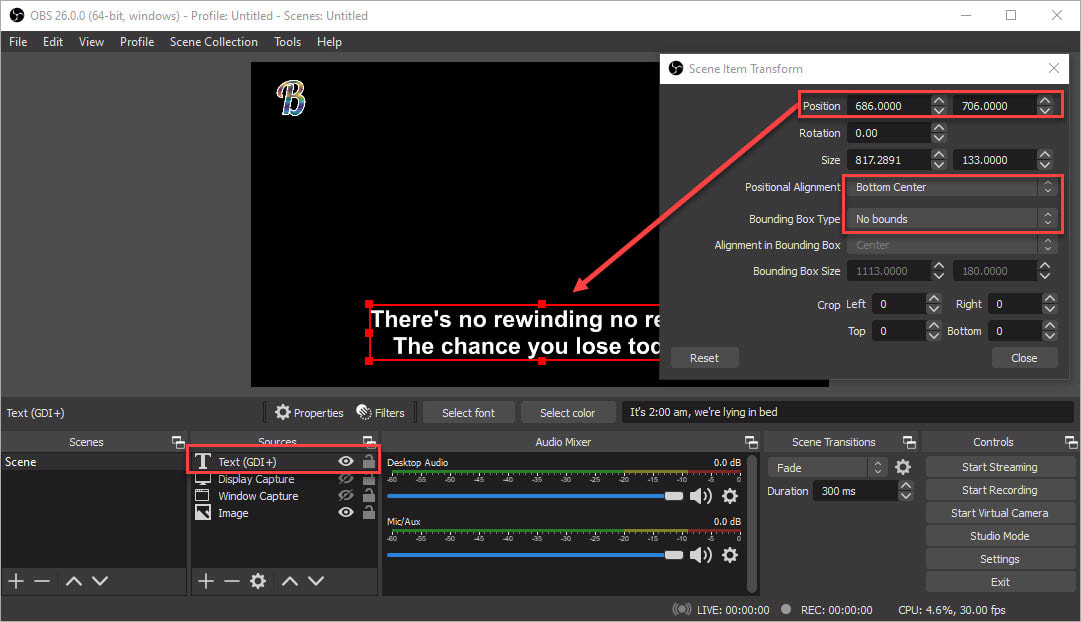Open Filters for Text (GDI+) source

click(381, 412)
